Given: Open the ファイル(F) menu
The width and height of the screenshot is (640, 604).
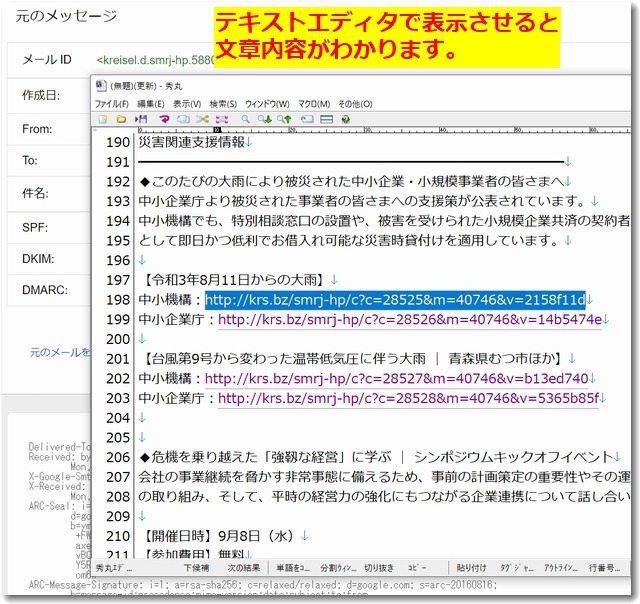Looking at the screenshot, I should click(112, 104).
